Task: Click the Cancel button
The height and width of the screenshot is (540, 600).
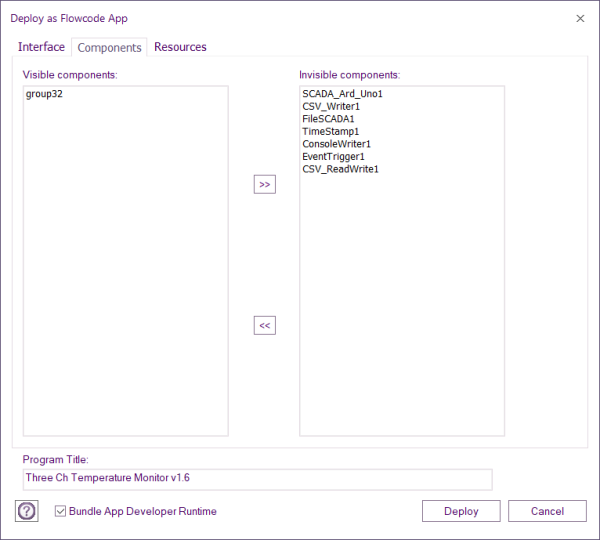Action: [x=547, y=511]
